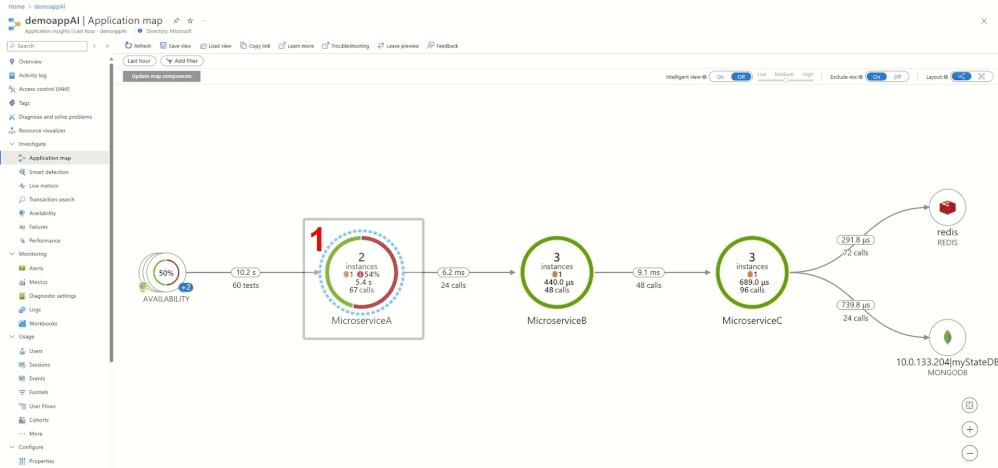Image resolution: width=998 pixels, height=468 pixels.
Task: Favorite the page with the star icon
Action: coord(190,21)
